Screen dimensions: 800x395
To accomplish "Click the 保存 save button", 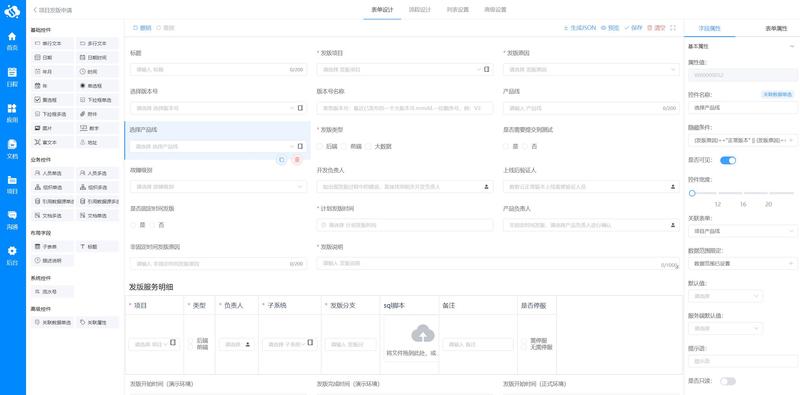I will point(633,28).
